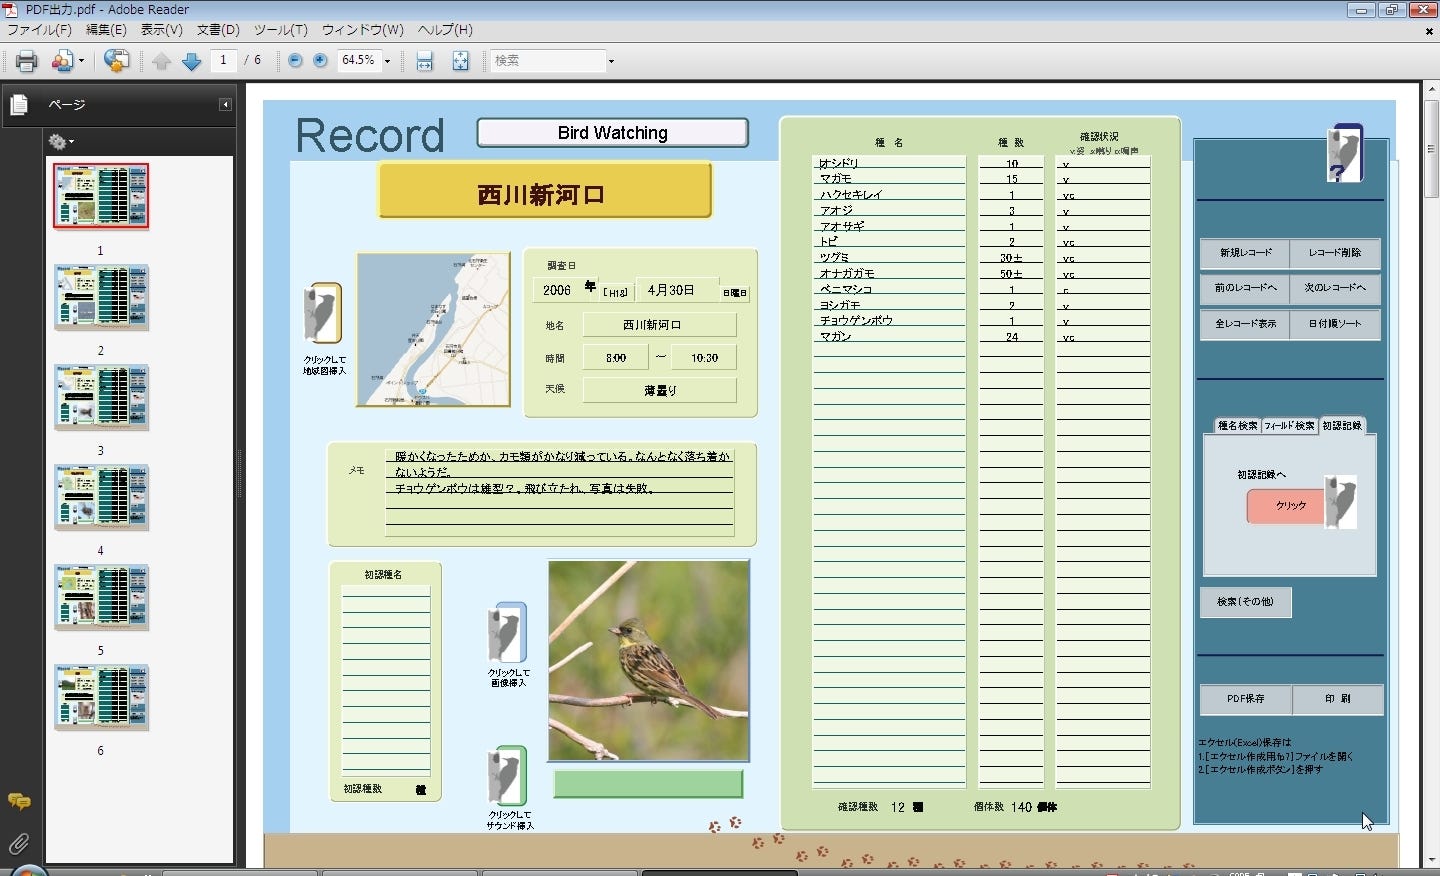Screen dimensions: 1440x876
Task: Click the PDF保存 button
Action: pyautogui.click(x=1246, y=699)
